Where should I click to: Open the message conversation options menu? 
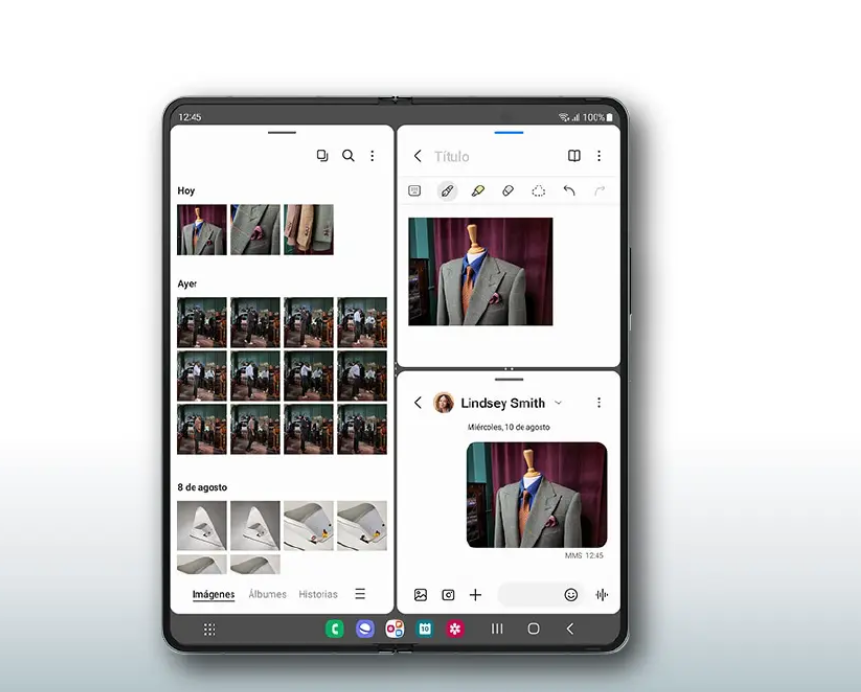599,403
